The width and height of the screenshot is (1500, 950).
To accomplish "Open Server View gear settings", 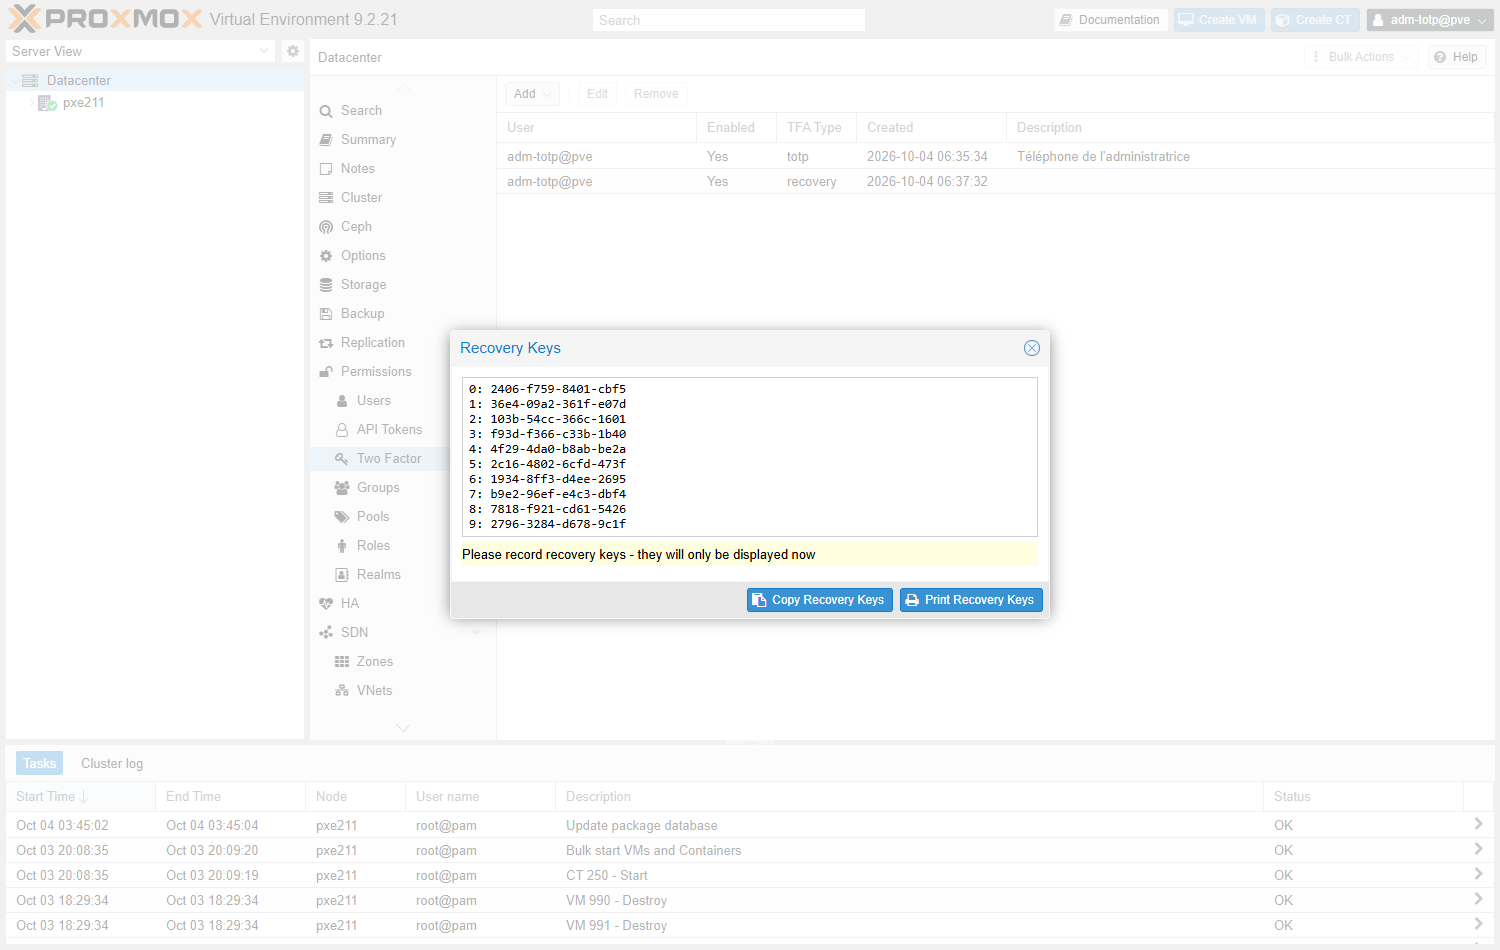I will (x=292, y=51).
